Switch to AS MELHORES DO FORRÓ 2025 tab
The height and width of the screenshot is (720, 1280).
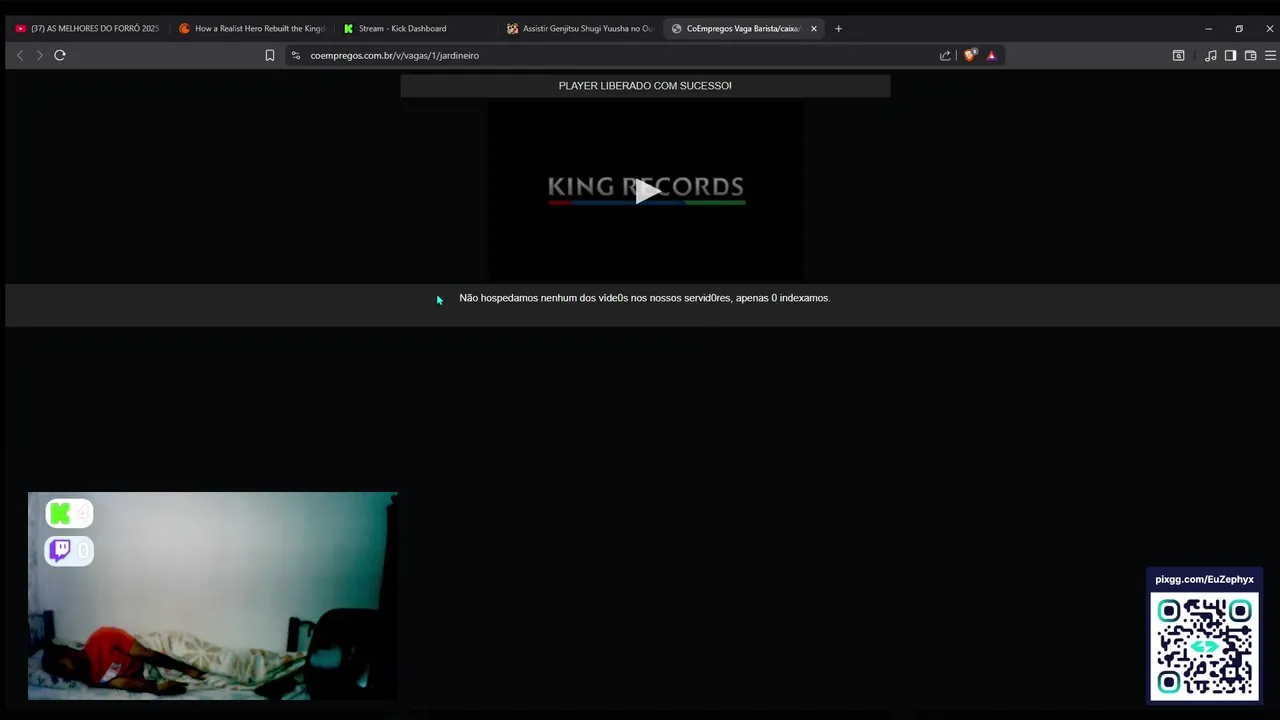coord(87,28)
